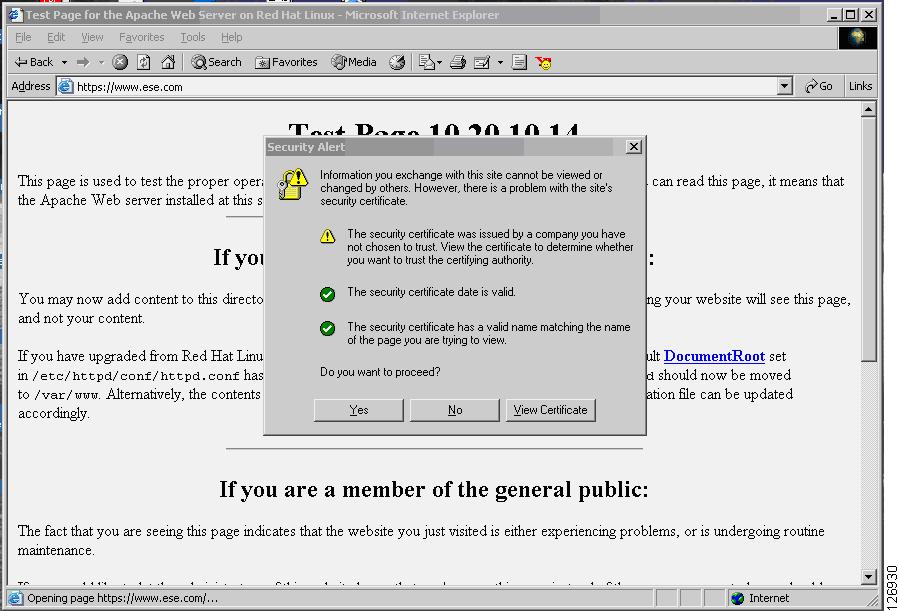
Task: Open the View menu
Action: click(x=92, y=37)
